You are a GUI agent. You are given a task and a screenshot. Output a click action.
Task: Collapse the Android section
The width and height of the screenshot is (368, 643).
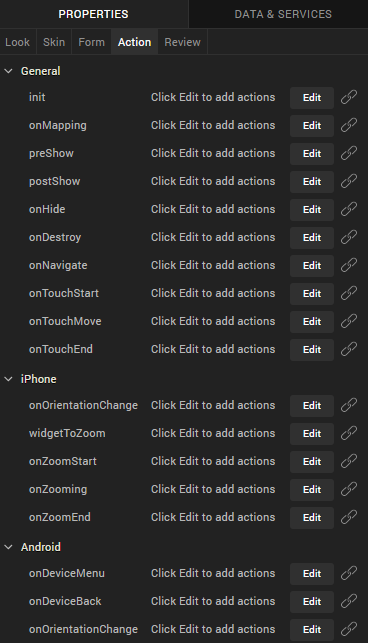pos(8,547)
